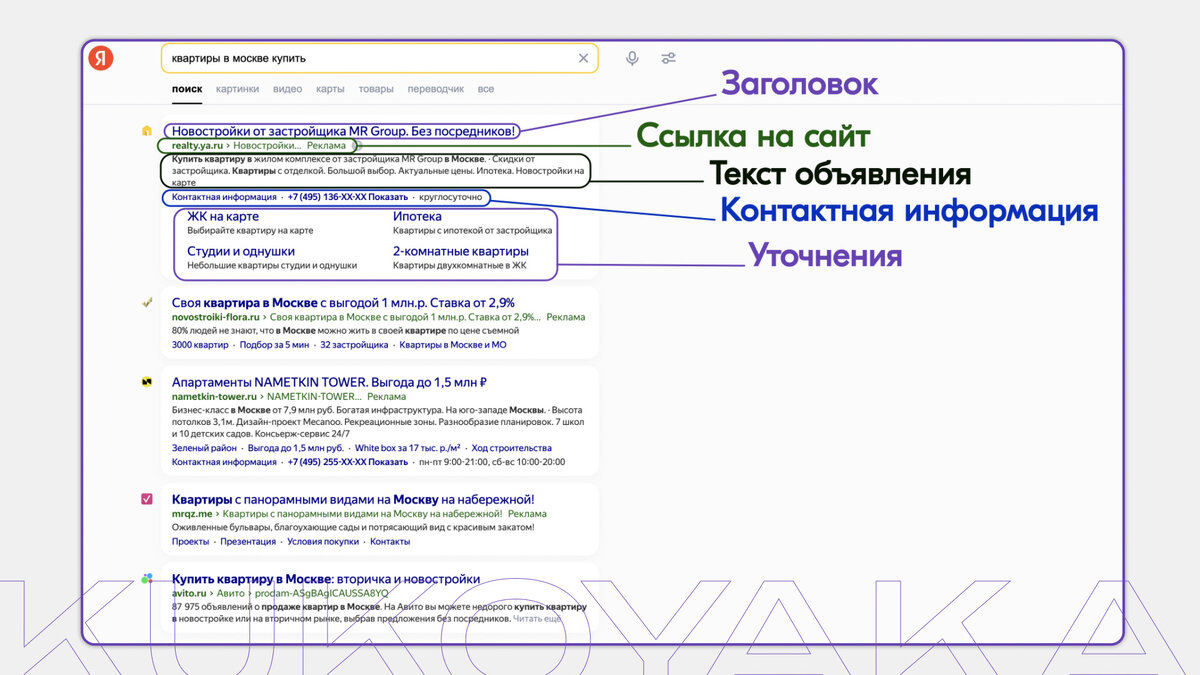
Task: Open the «Ход строительства» link
Action: pyautogui.click(x=512, y=448)
